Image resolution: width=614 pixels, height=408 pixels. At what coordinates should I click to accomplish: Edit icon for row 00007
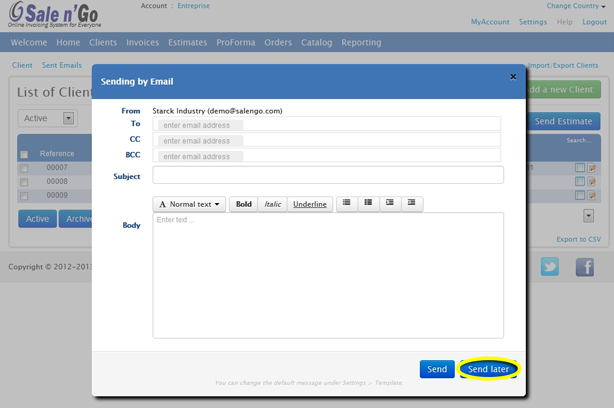click(x=591, y=168)
